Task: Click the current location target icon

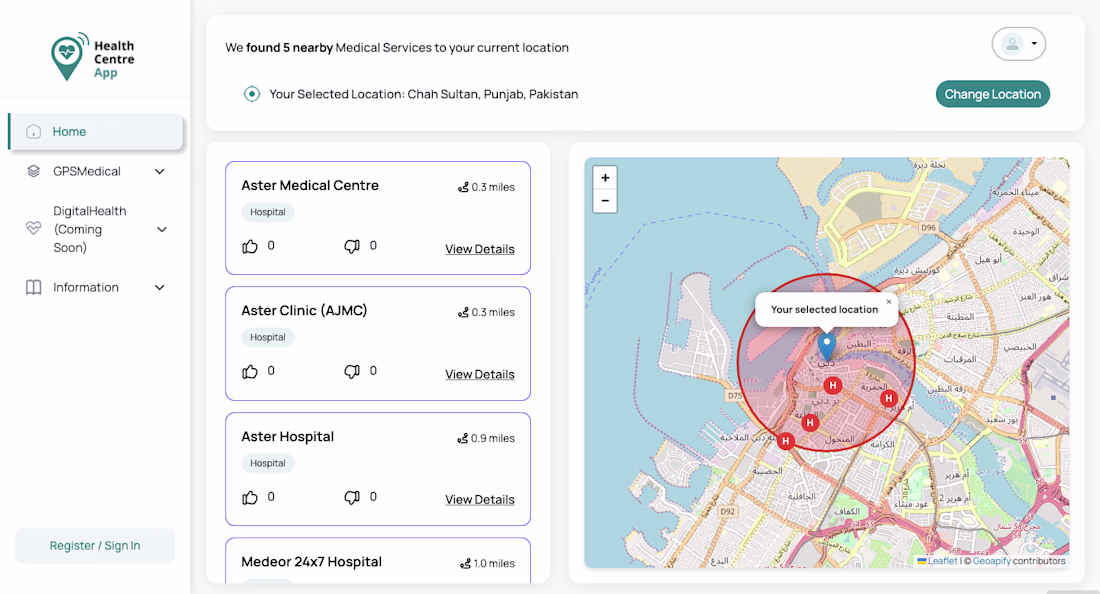Action: point(252,94)
